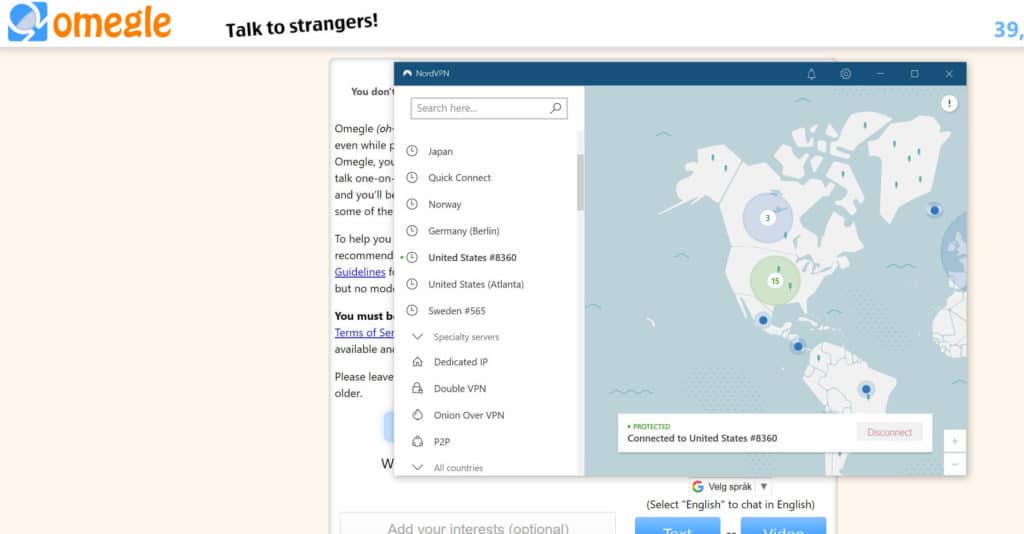Choose Double VPN specialty server
This screenshot has width=1024, height=534.
pos(460,388)
